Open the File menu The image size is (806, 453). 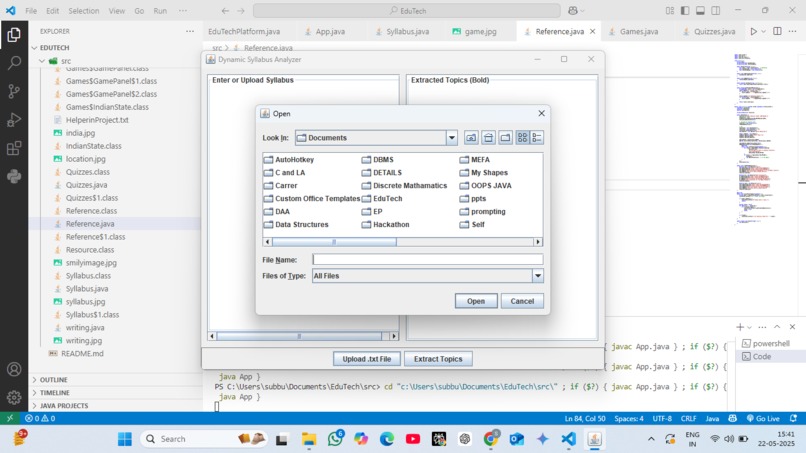(31, 10)
